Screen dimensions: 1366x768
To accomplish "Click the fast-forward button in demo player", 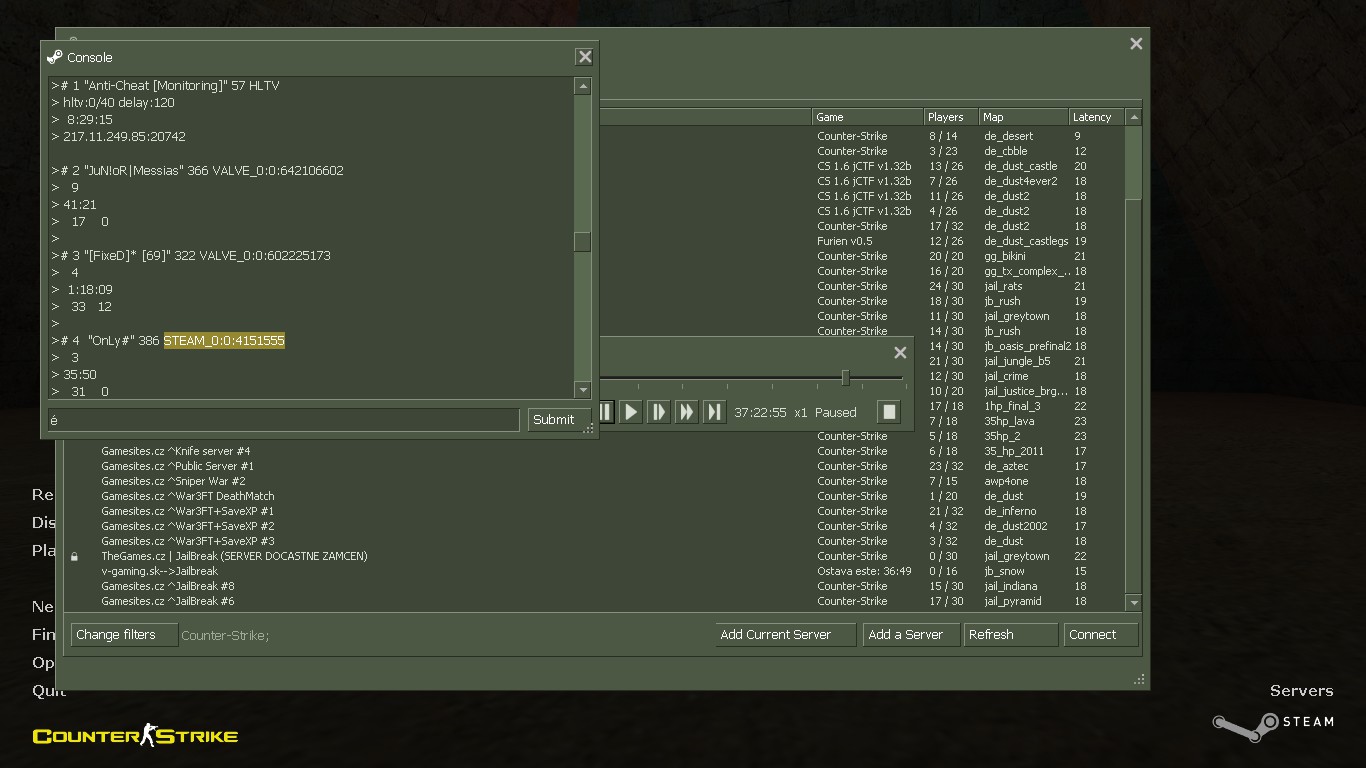I will (x=686, y=412).
